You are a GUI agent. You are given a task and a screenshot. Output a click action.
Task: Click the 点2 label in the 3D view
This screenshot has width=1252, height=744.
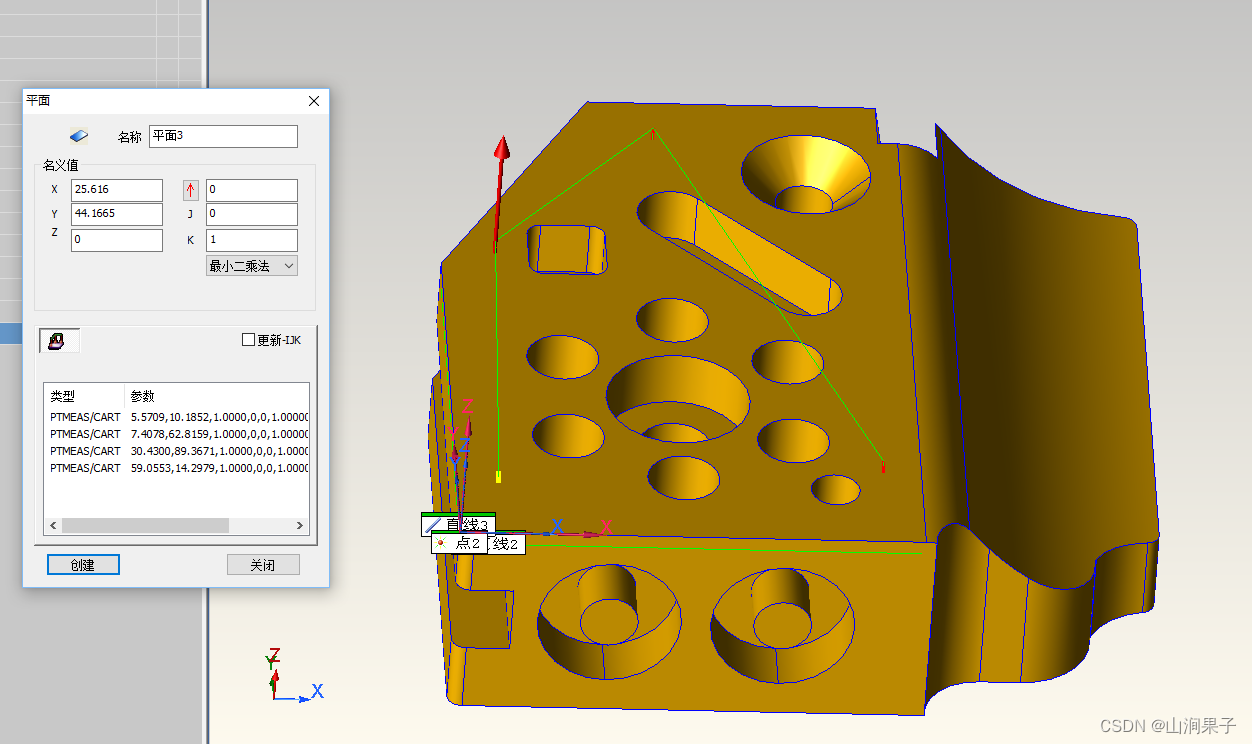(458, 543)
